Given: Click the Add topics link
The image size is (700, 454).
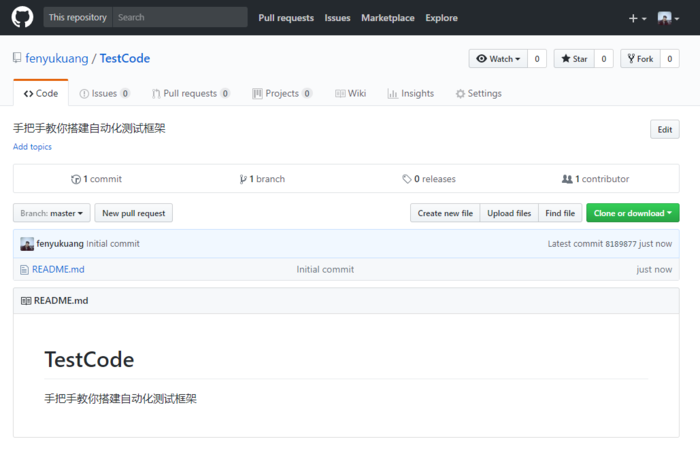Looking at the screenshot, I should (32, 147).
